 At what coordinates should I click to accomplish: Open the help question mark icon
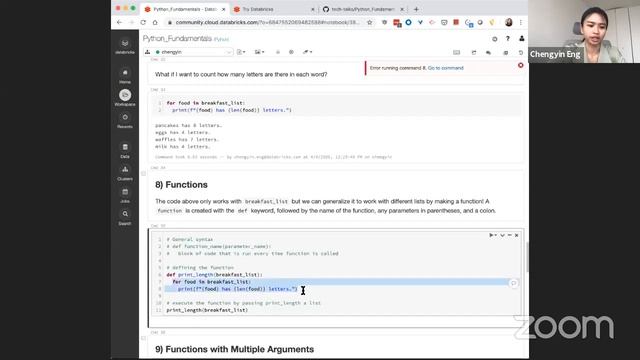click(508, 38)
